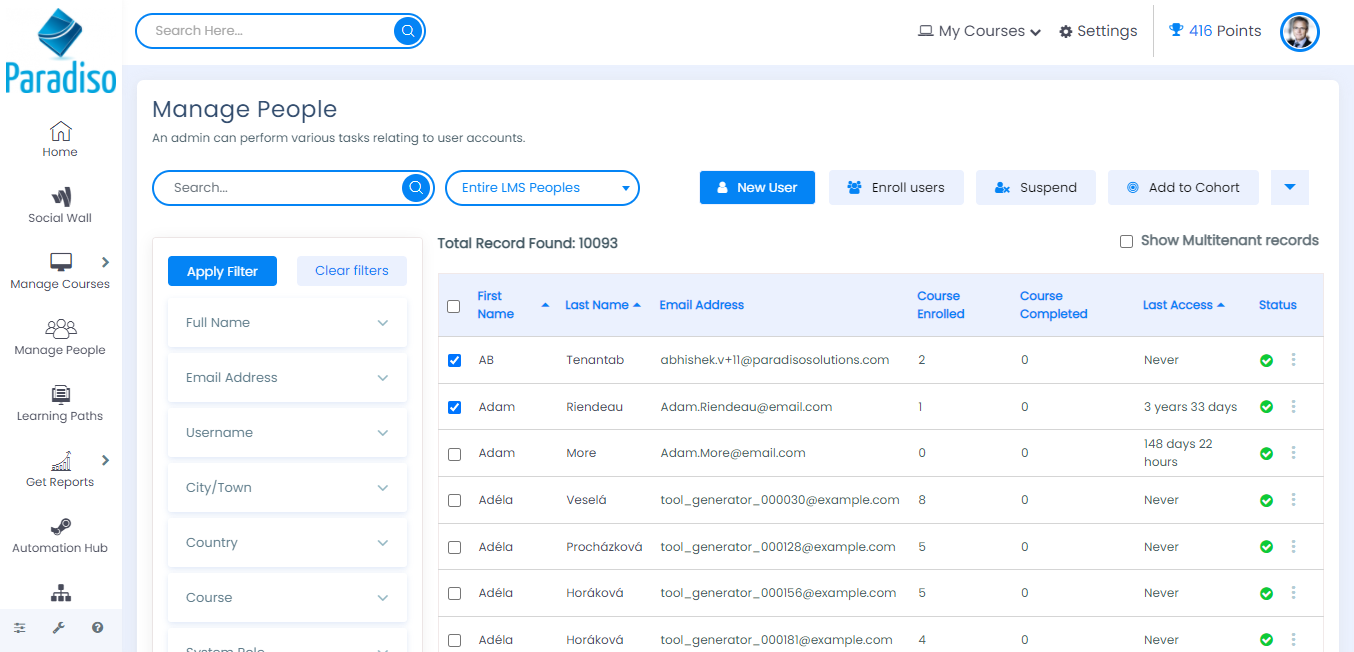Screen dimensions: 1354x652
Task: Click the New User button
Action: tap(757, 187)
